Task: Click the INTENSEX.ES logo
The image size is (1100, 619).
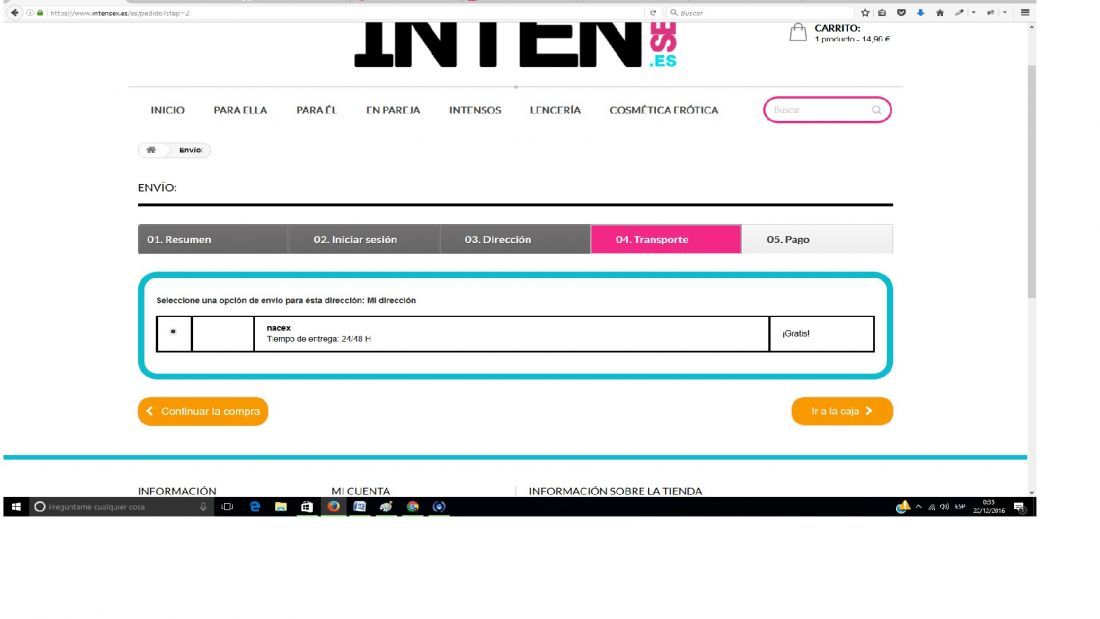Action: 516,44
